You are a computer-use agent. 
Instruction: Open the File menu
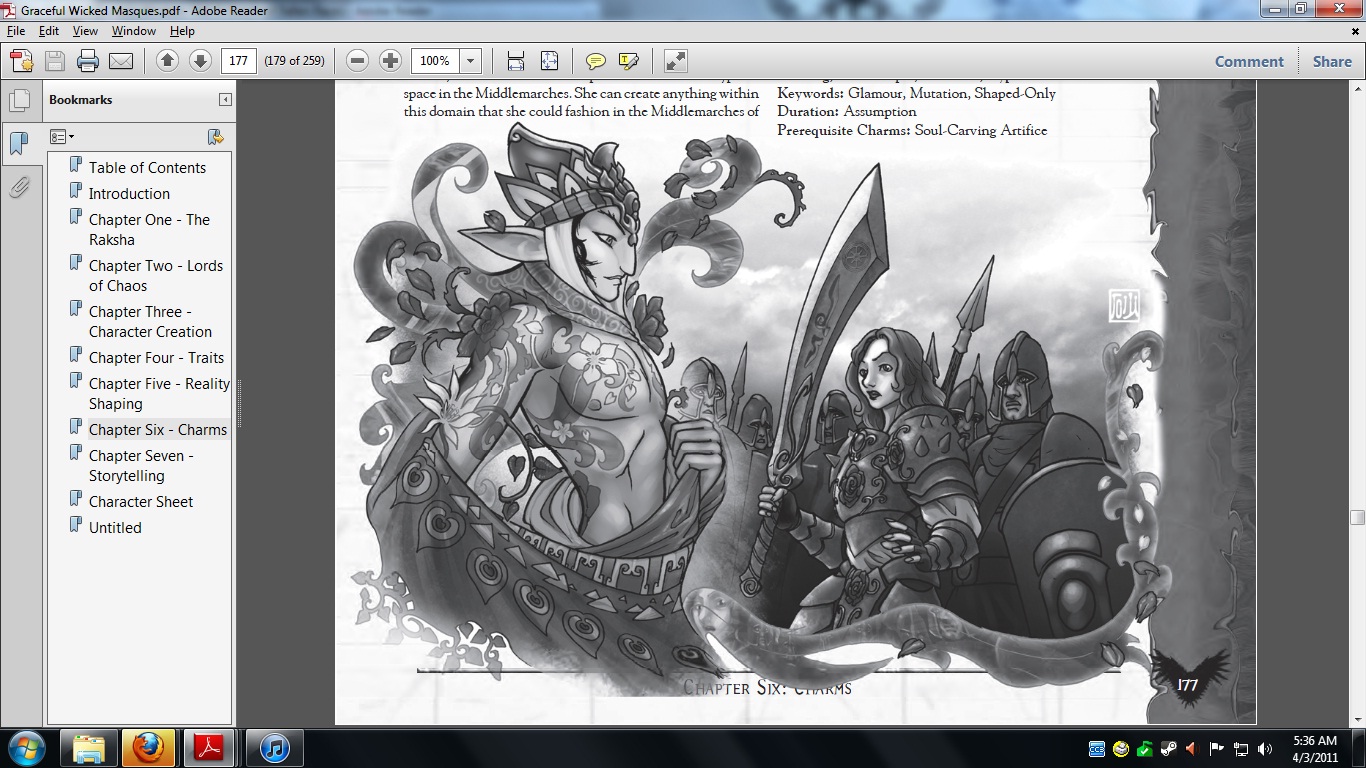pos(16,31)
